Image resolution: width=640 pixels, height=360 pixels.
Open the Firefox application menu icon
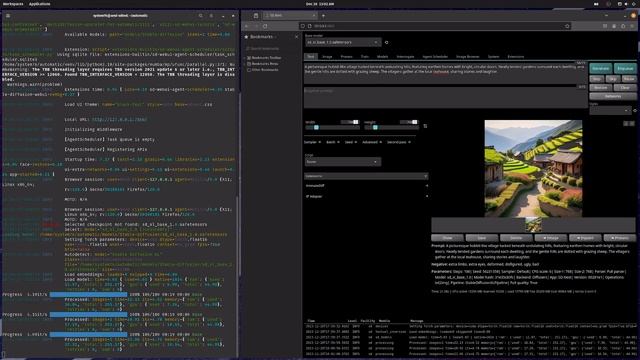tap(632, 26)
